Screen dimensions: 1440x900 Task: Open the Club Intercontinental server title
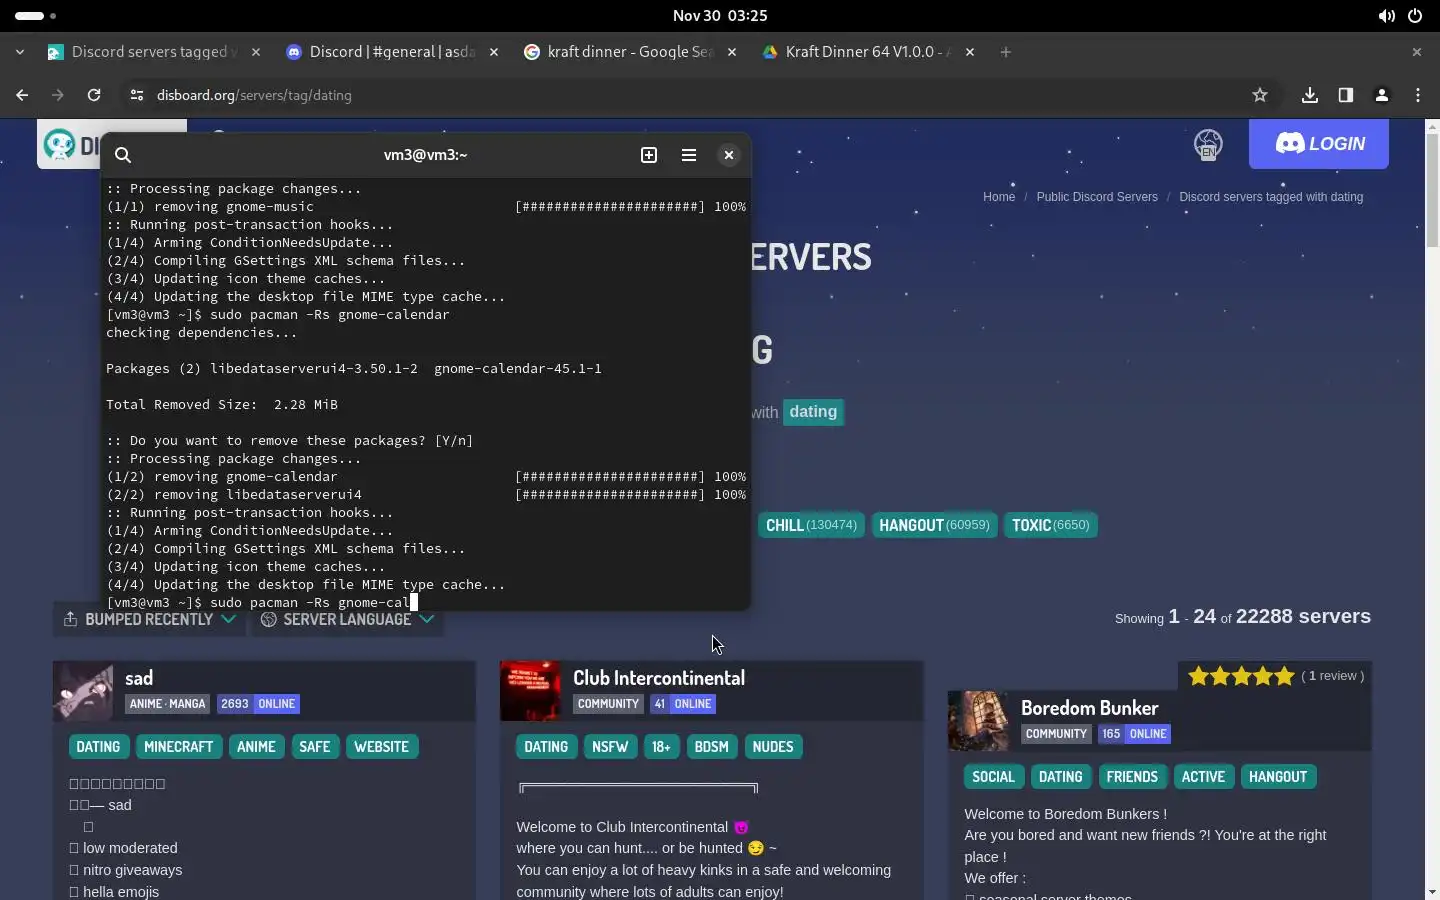659,678
